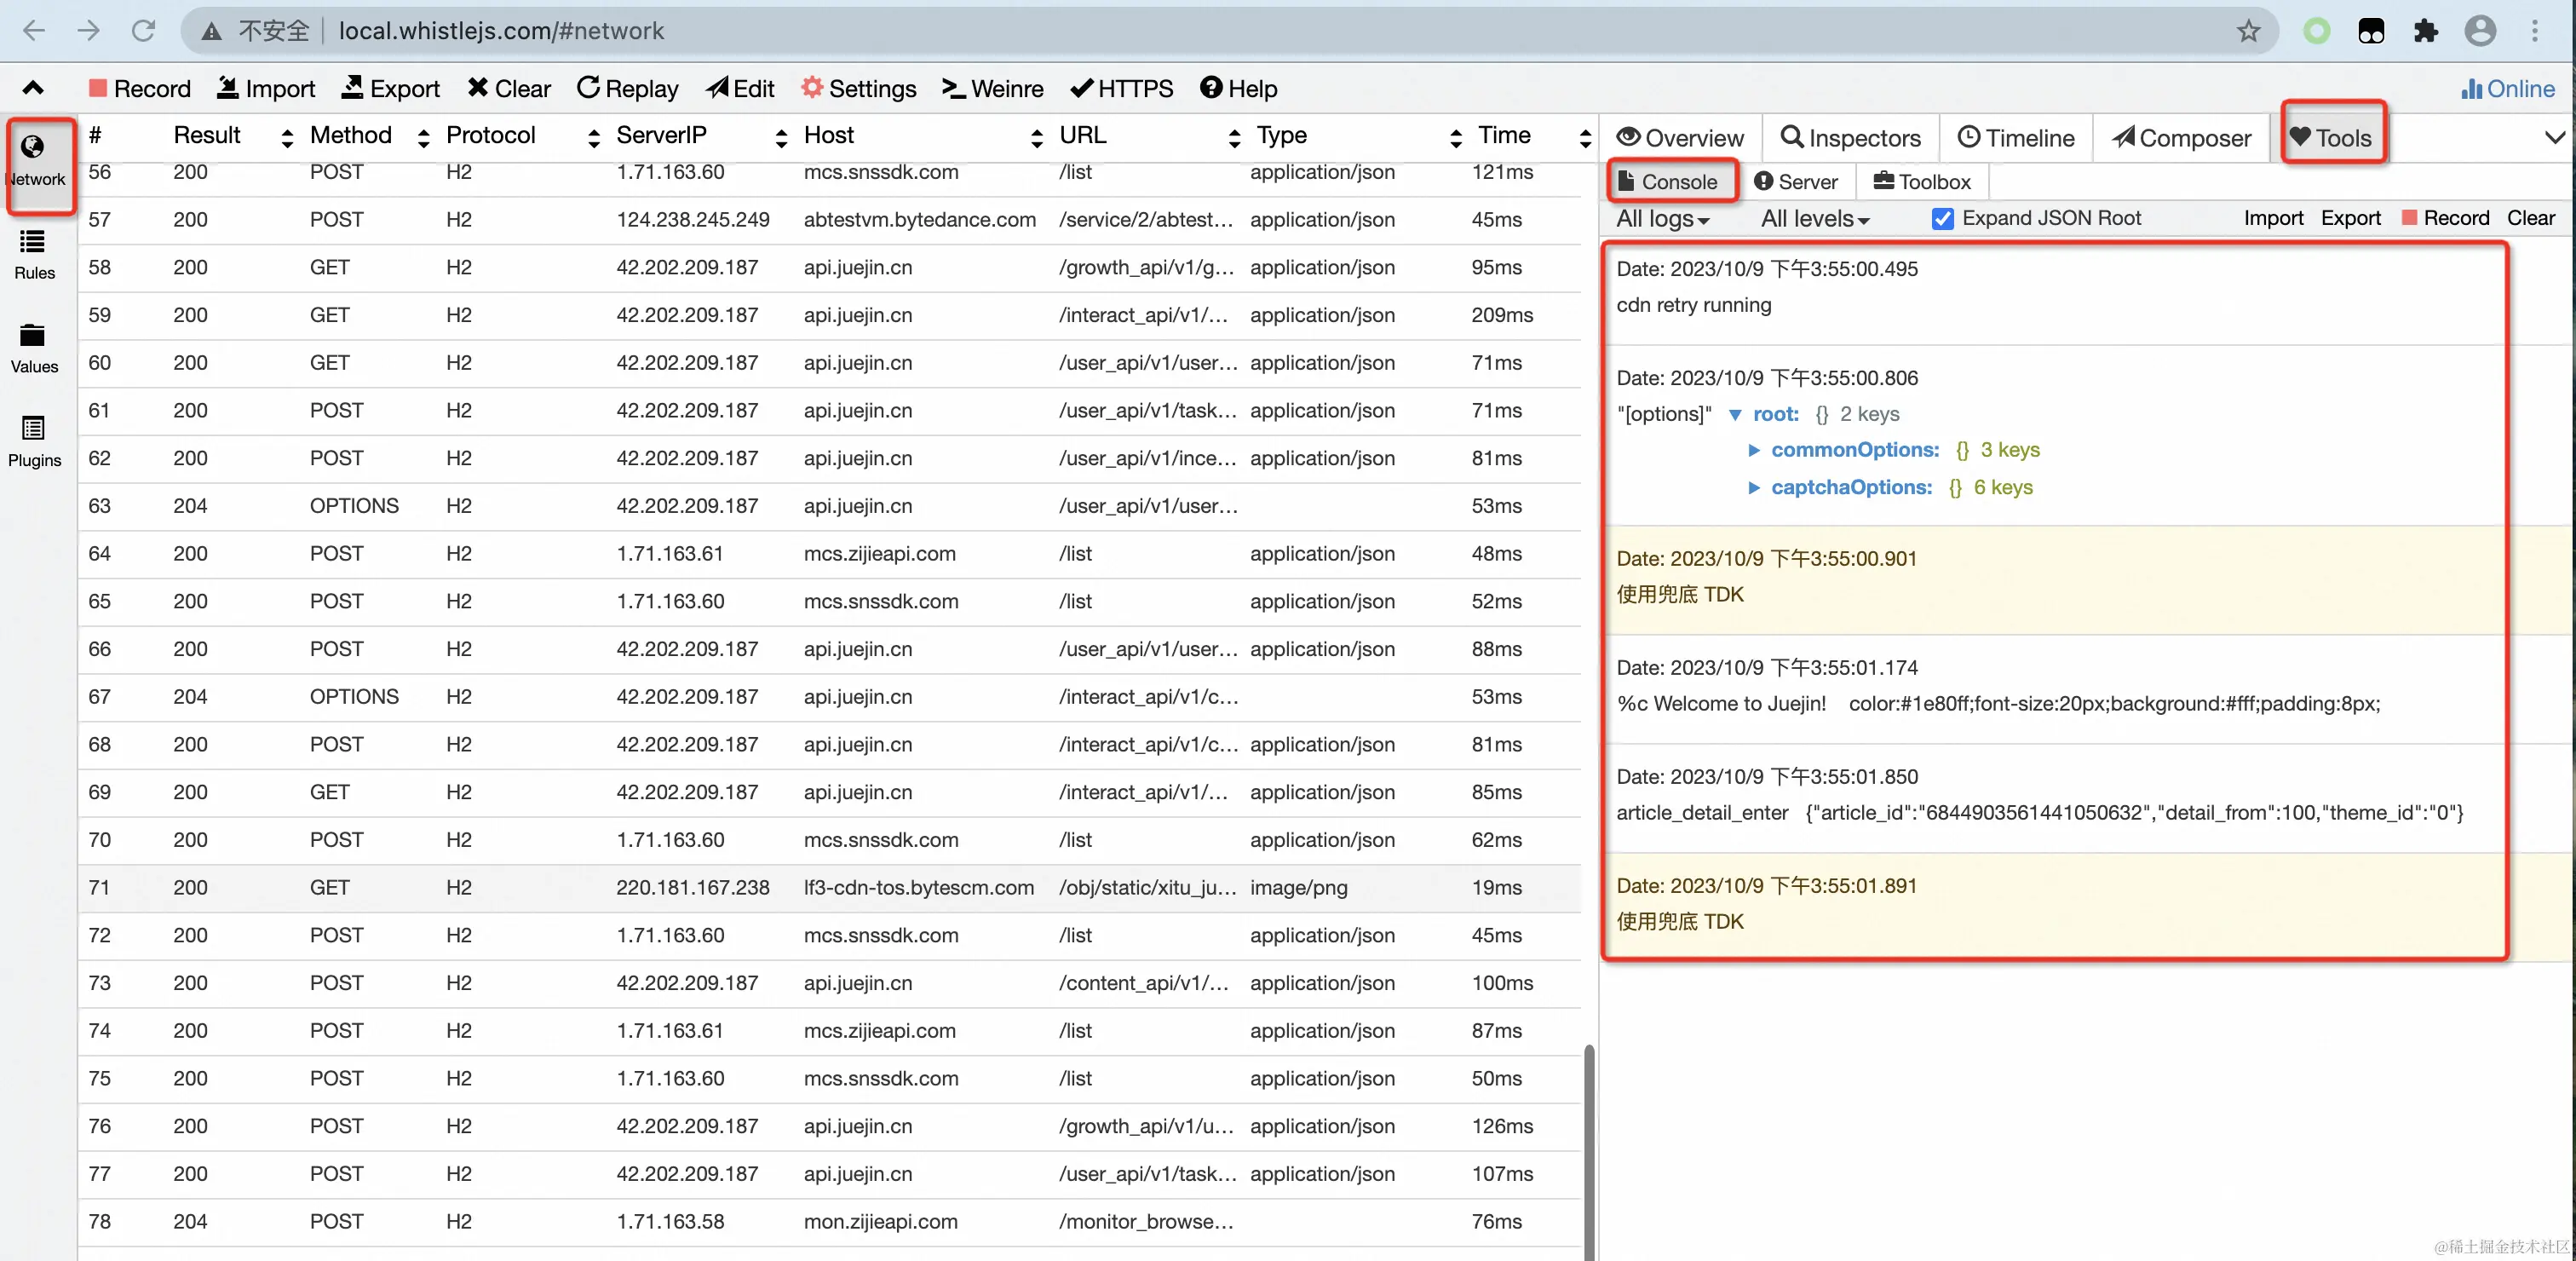
Task: Click the Settings gear in toolbar
Action: point(858,88)
